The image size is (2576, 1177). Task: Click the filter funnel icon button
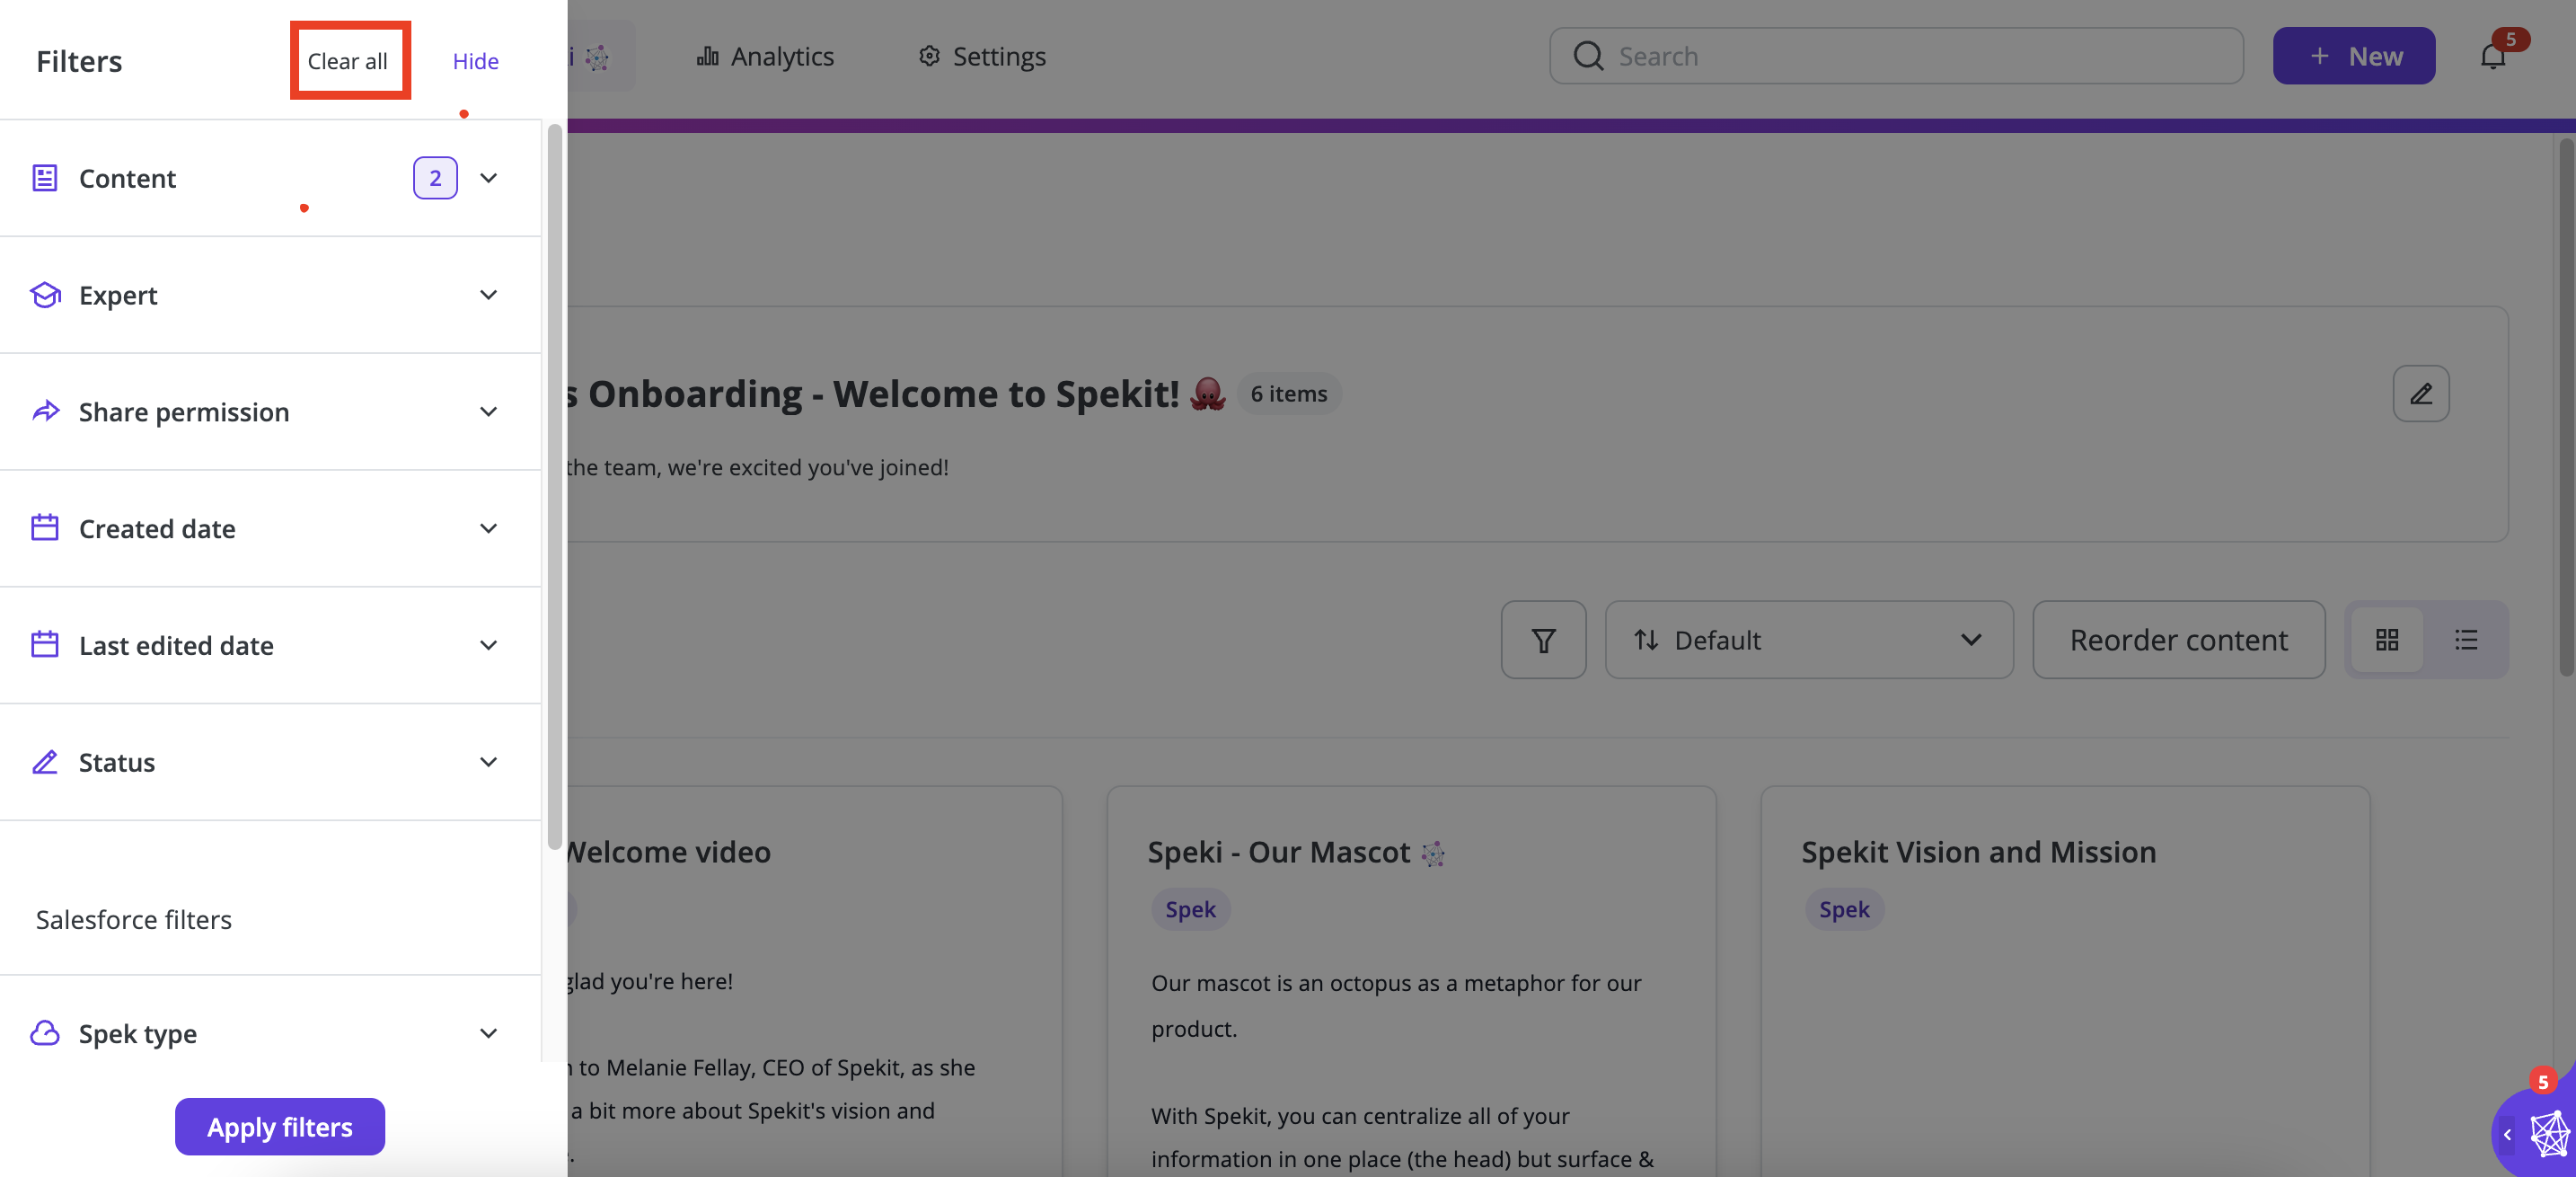click(x=1543, y=640)
